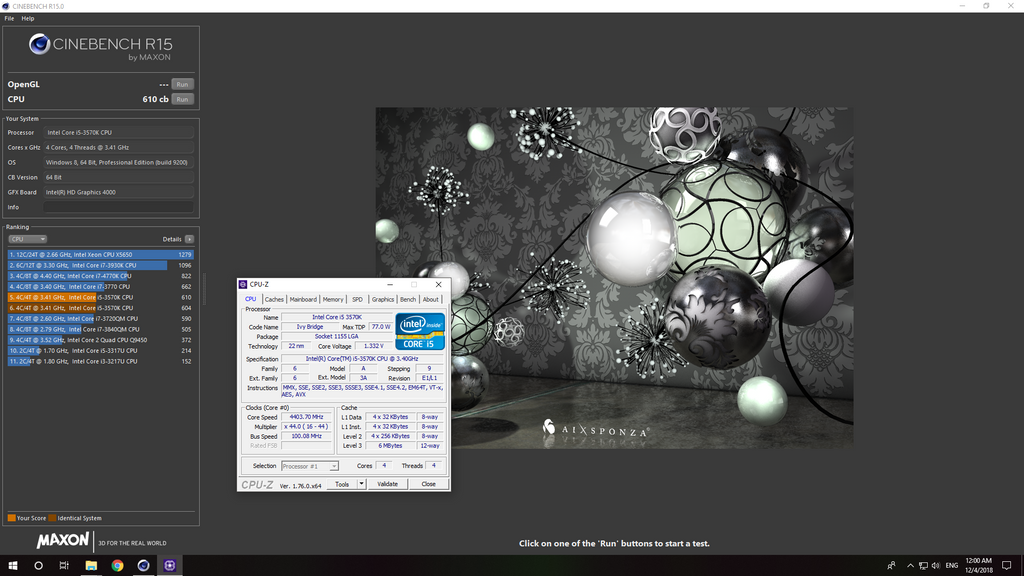This screenshot has width=1024, height=576.
Task: Switch to the Bench tab in CPU-Z
Action: tap(408, 299)
